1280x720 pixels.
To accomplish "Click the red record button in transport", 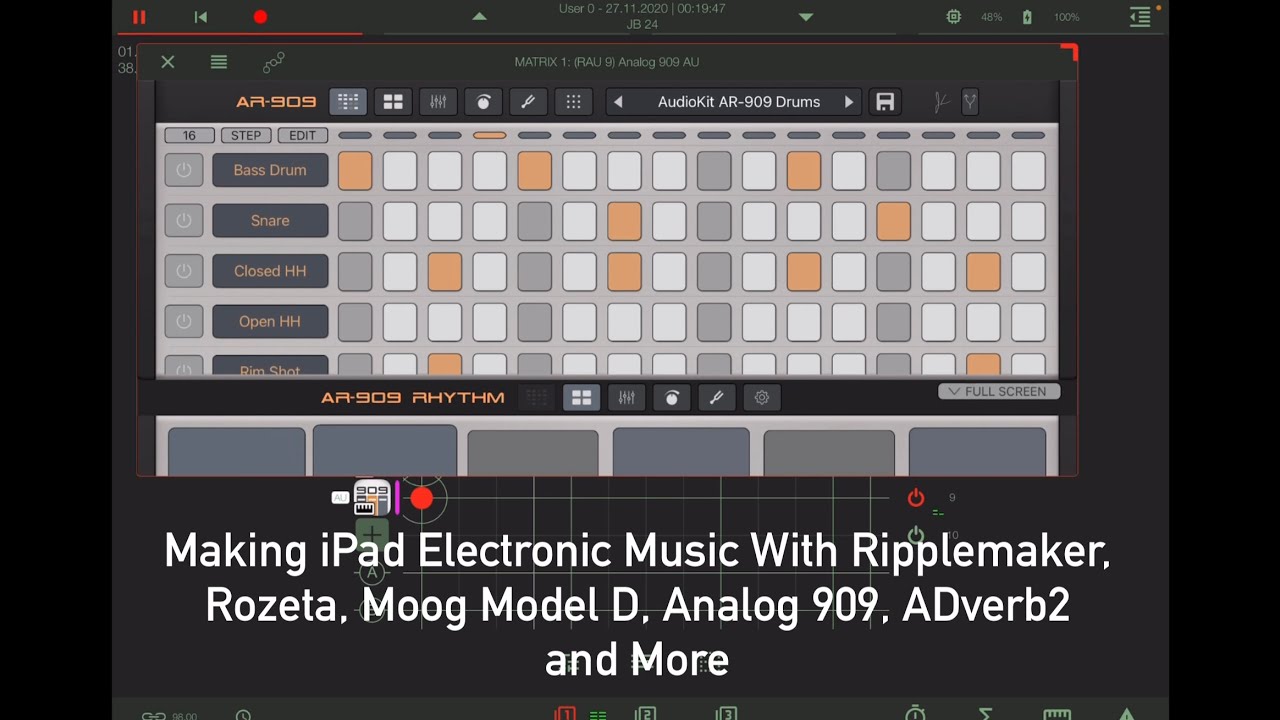I will tap(260, 17).
